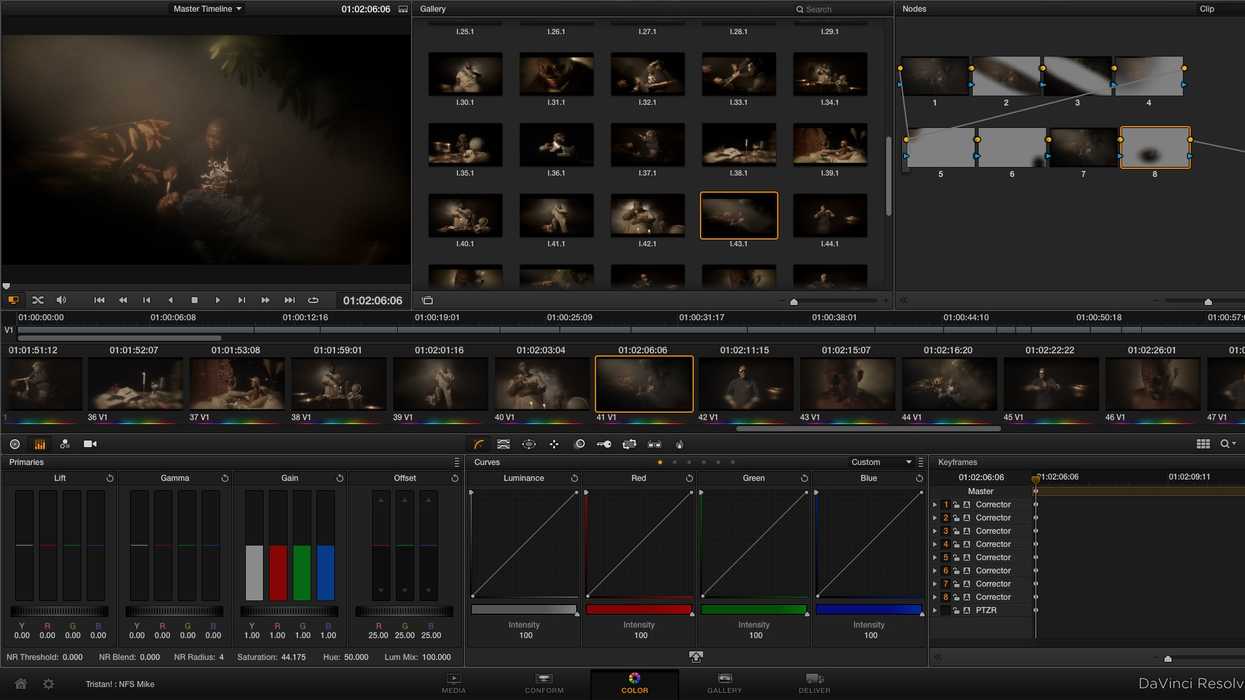This screenshot has width=1245, height=700.
Task: Open the Master Timeline dropdown
Action: pyautogui.click(x=208, y=9)
